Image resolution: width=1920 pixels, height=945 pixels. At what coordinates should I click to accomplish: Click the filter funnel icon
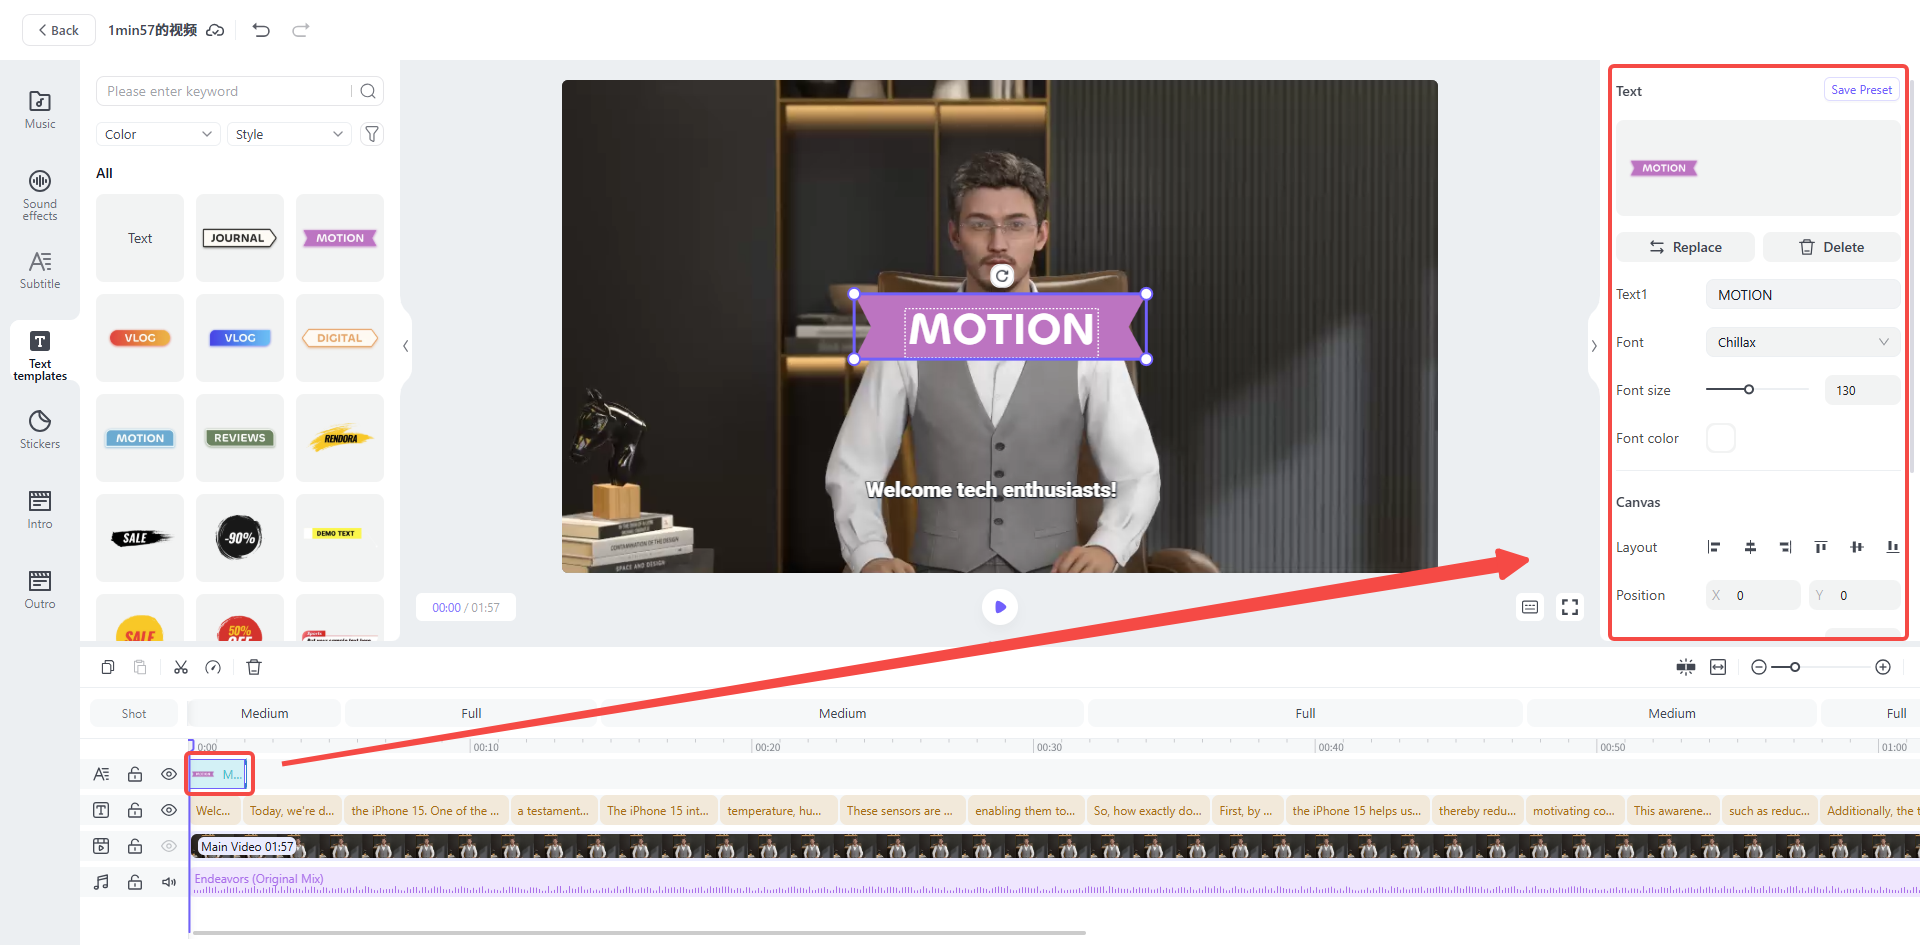372,134
